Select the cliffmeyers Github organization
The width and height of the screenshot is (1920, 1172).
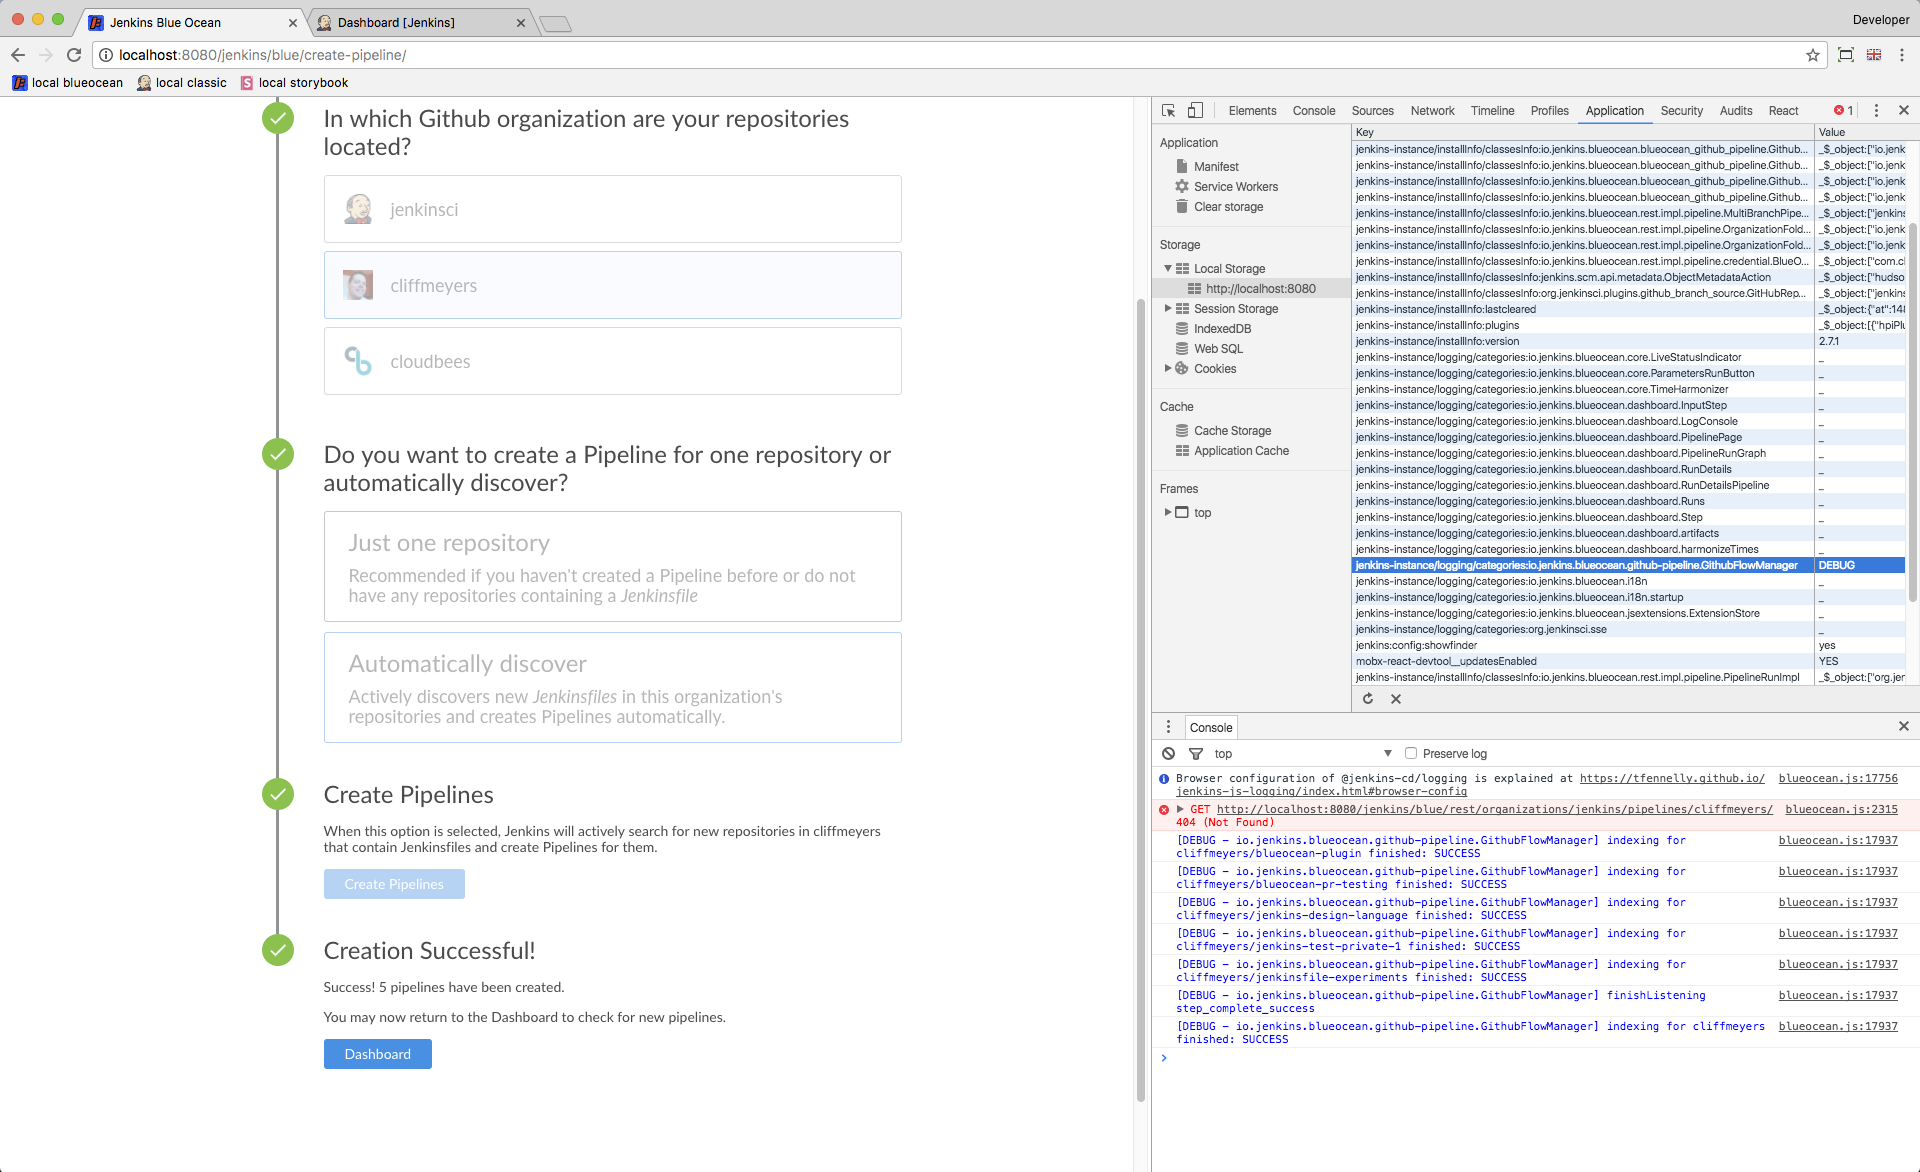[x=612, y=285]
